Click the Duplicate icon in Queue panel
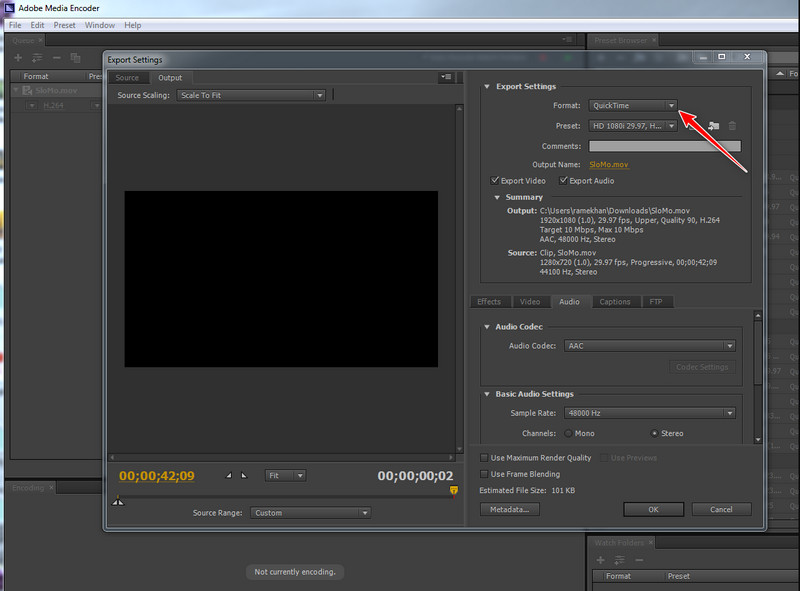Image resolution: width=800 pixels, height=591 pixels. pyautogui.click(x=76, y=58)
